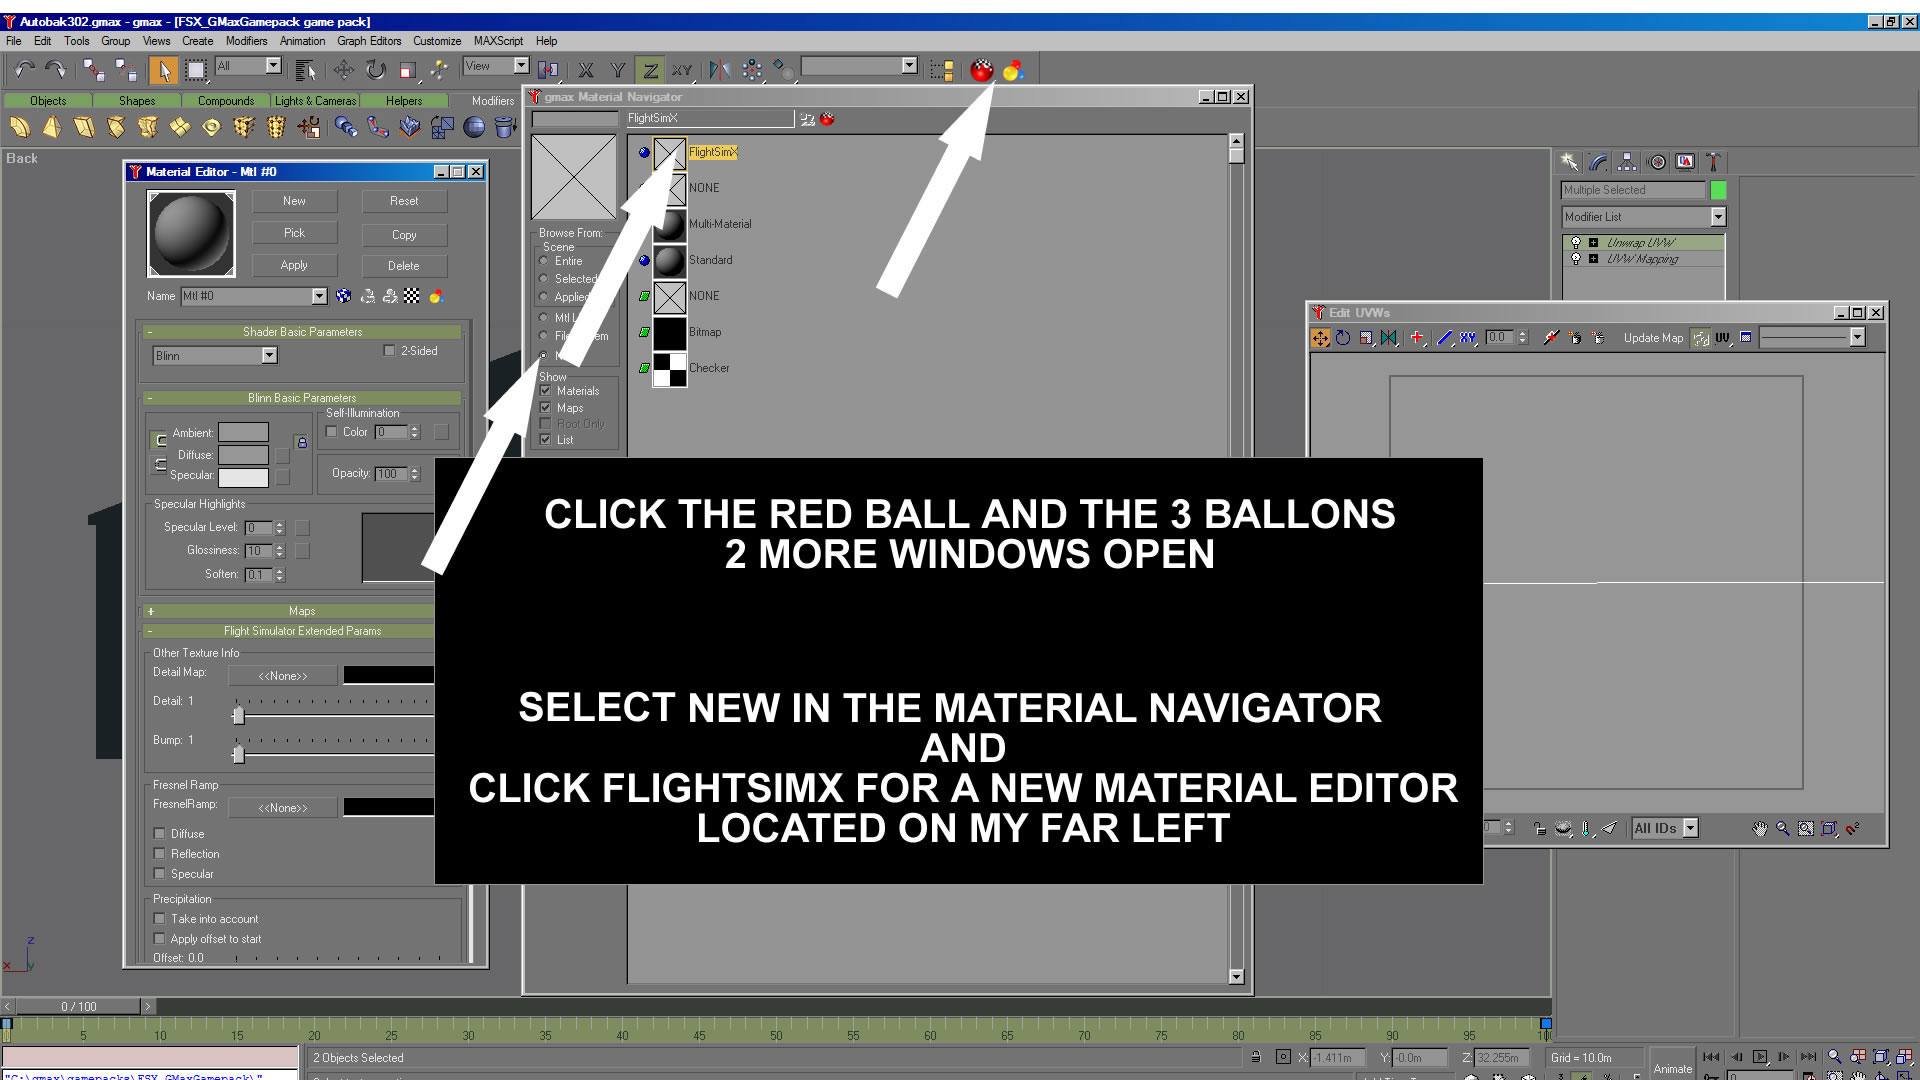Open the Graph Editors menu
The image size is (1920, 1080).
368,41
